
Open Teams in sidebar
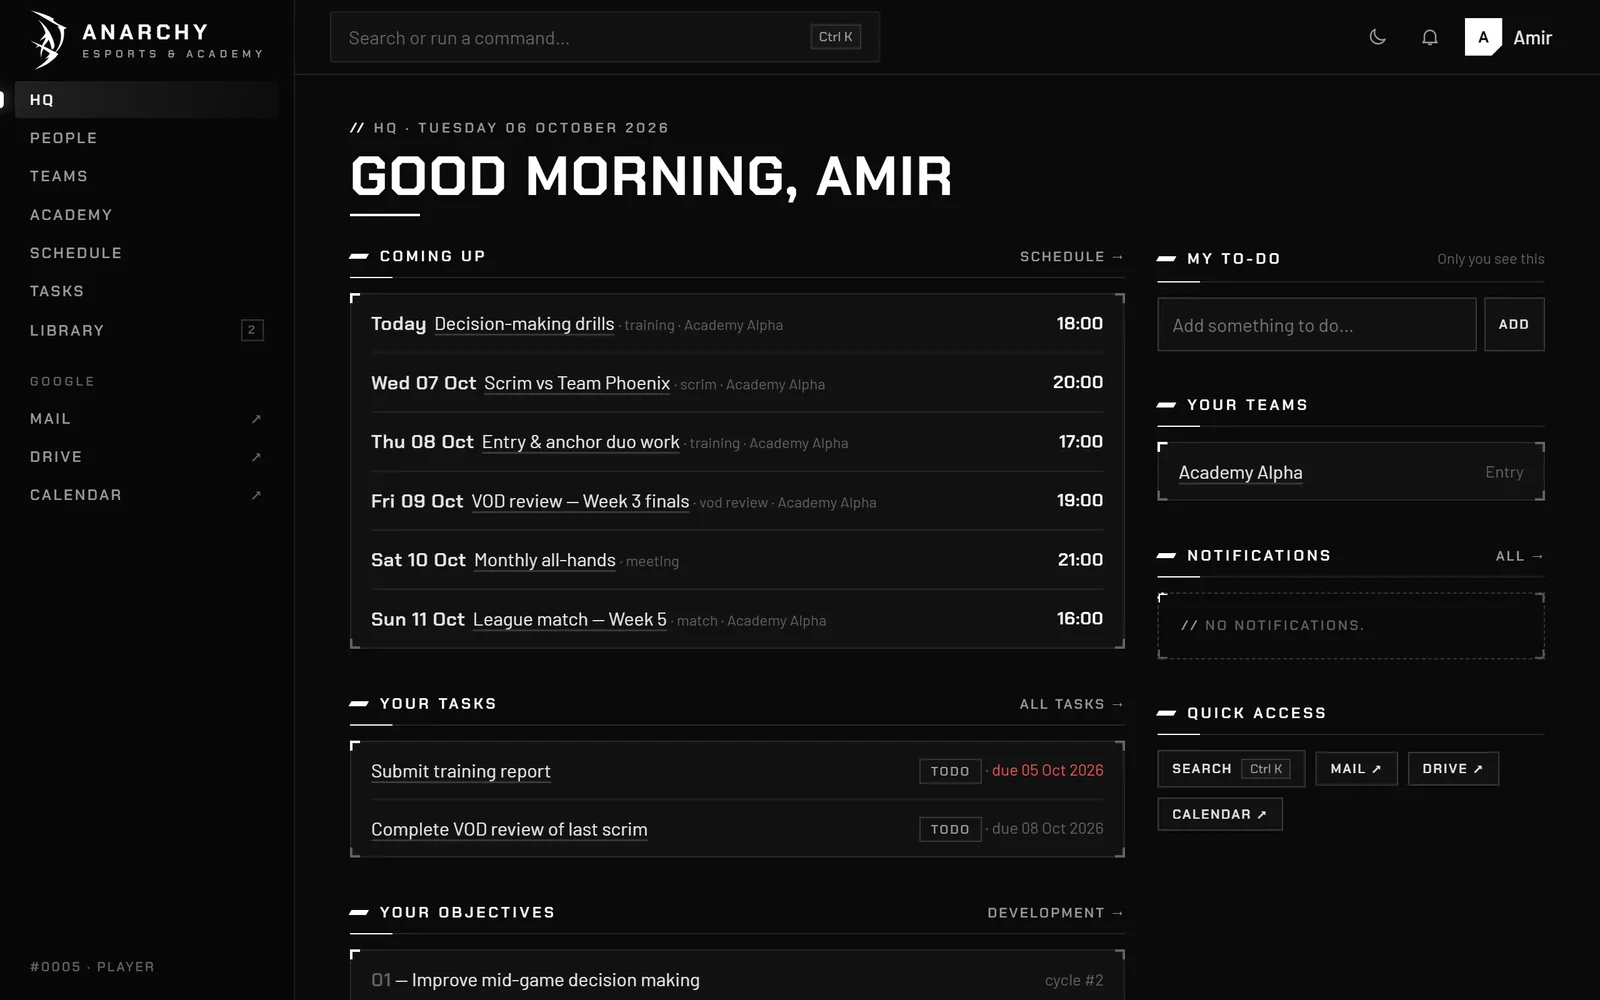[146, 176]
